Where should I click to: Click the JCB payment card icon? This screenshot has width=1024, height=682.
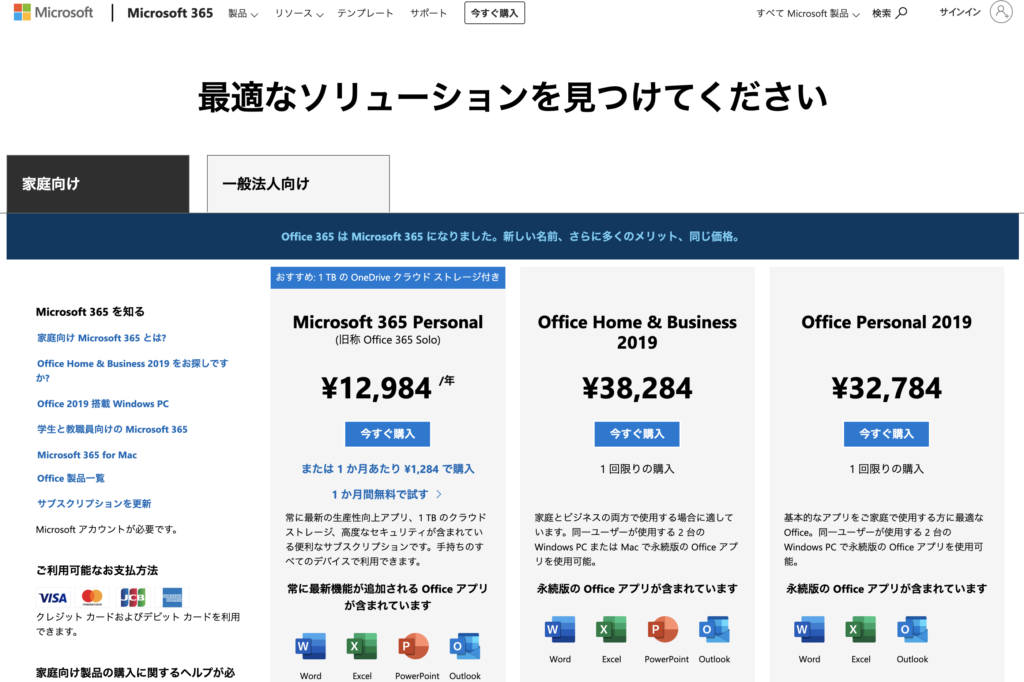pos(133,597)
